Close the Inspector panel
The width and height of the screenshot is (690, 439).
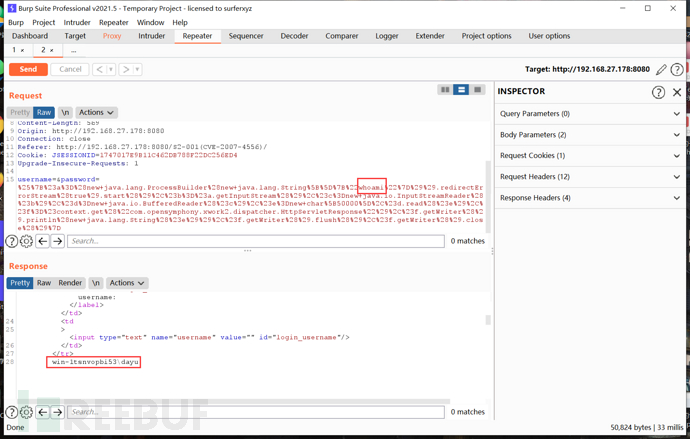(x=677, y=92)
